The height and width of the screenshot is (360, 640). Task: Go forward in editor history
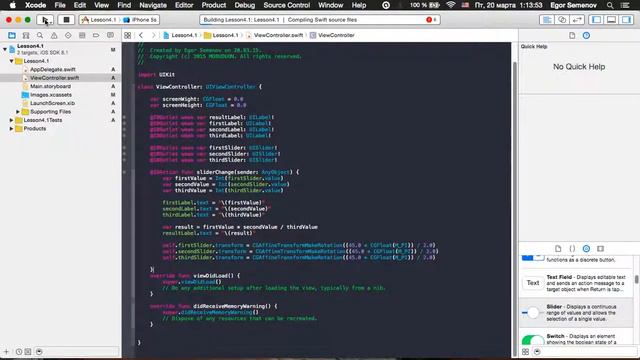[153, 36]
